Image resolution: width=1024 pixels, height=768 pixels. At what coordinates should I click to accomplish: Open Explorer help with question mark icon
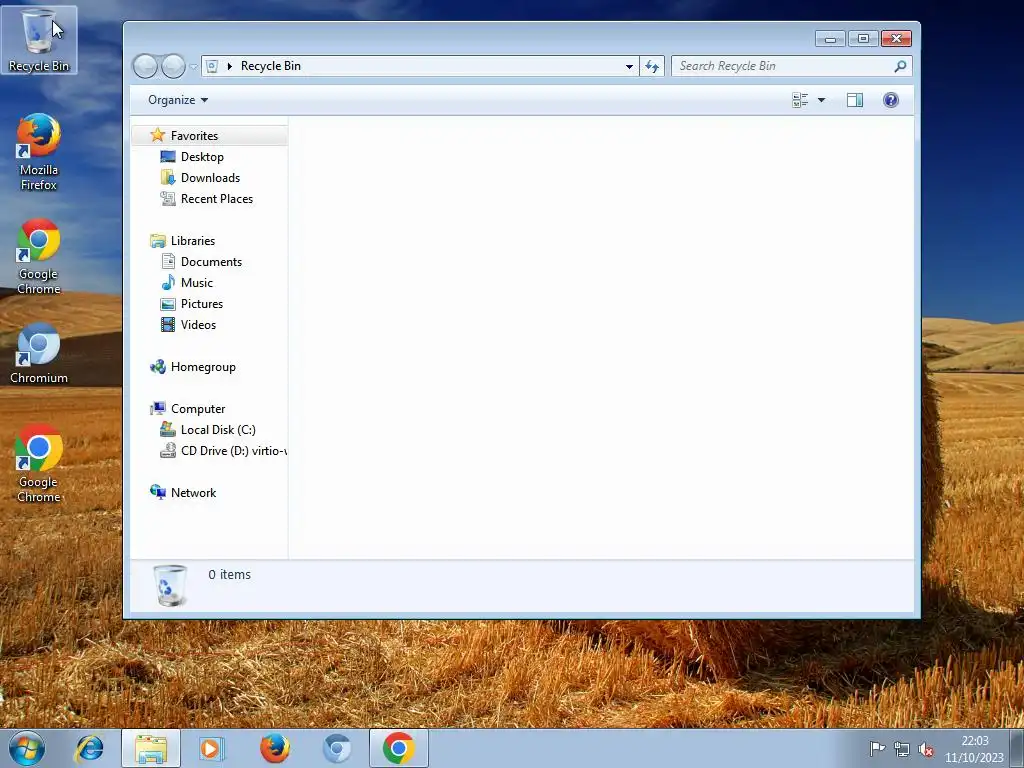coord(891,100)
